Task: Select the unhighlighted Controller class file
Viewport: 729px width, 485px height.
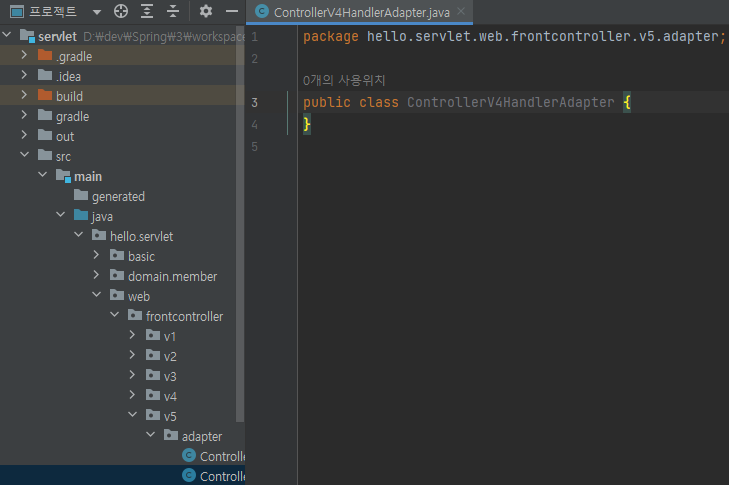Action: click(x=213, y=456)
